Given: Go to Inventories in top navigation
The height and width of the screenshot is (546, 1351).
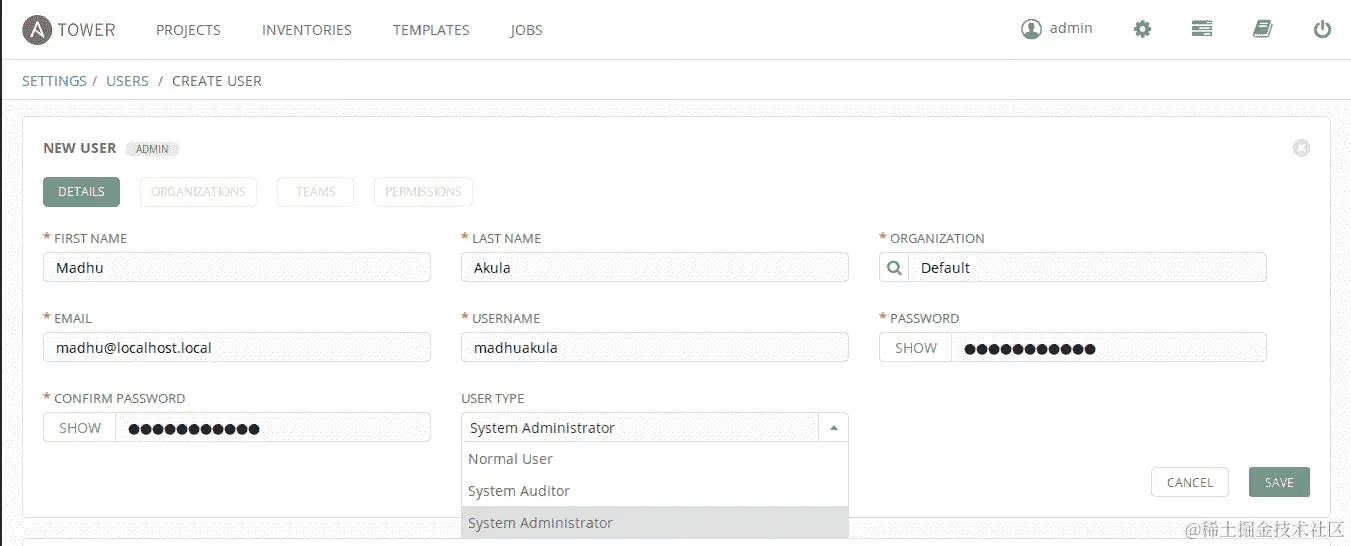Looking at the screenshot, I should click(x=307, y=30).
